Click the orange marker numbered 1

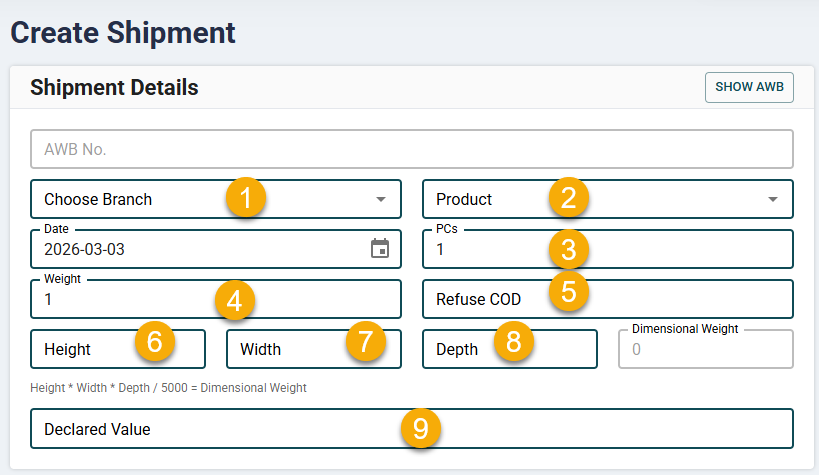(x=246, y=197)
